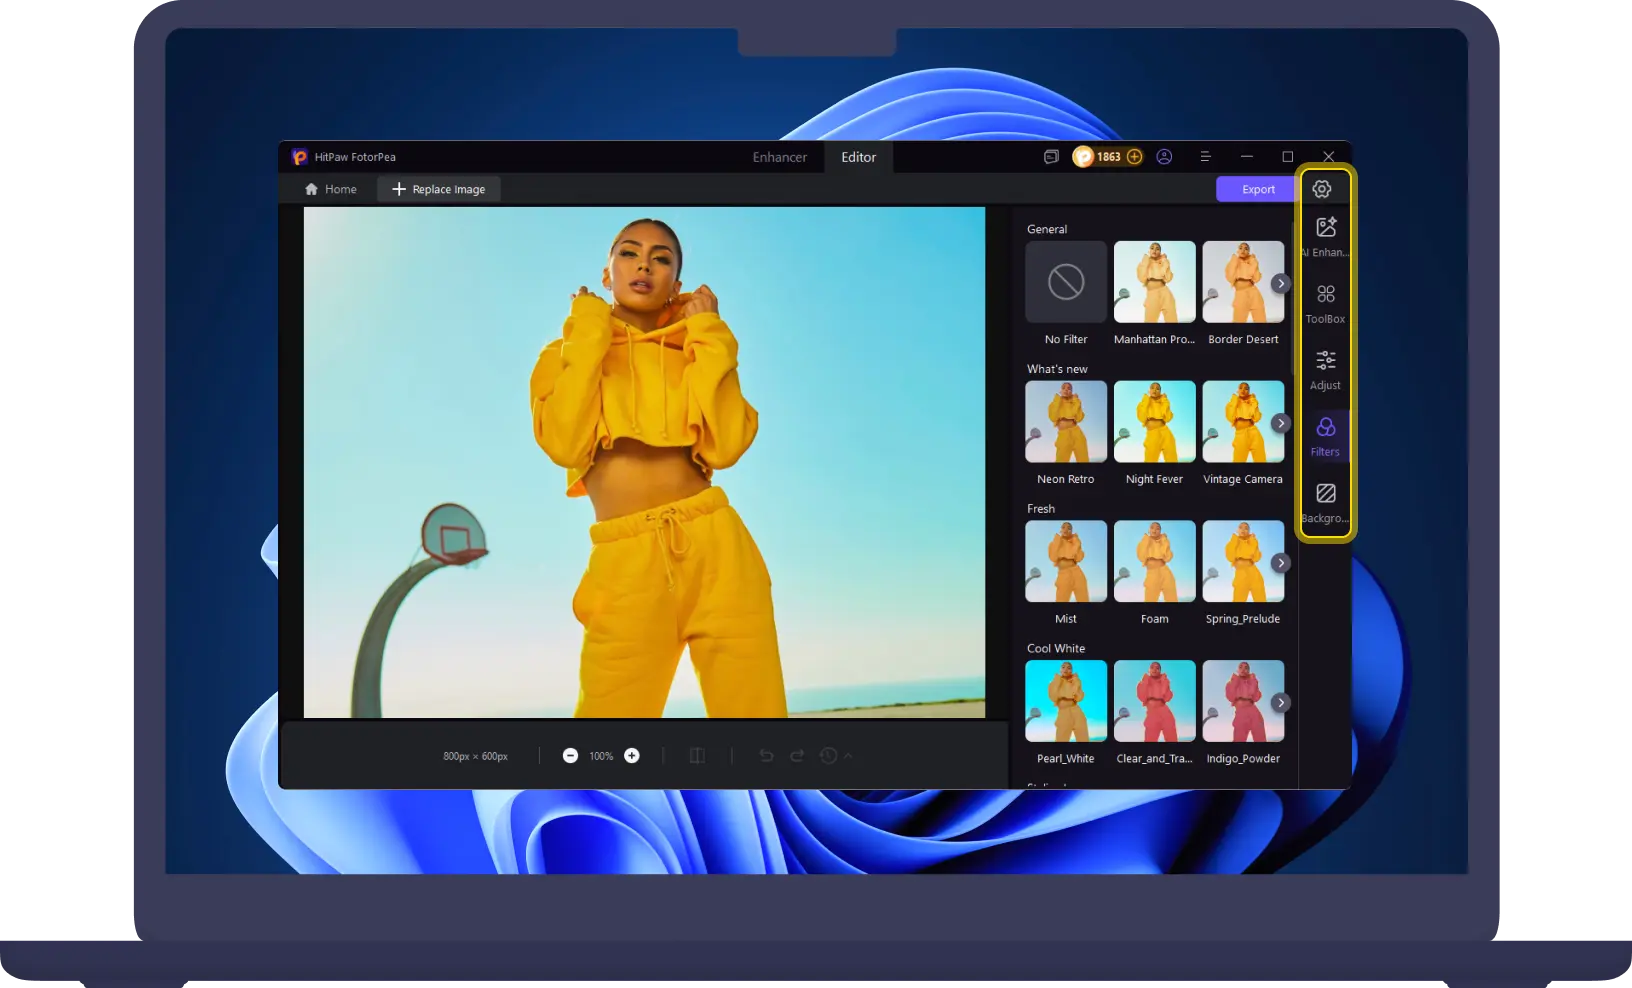Expand the Cool White filters row
Screen dimensions: 1632x988
(1281, 702)
